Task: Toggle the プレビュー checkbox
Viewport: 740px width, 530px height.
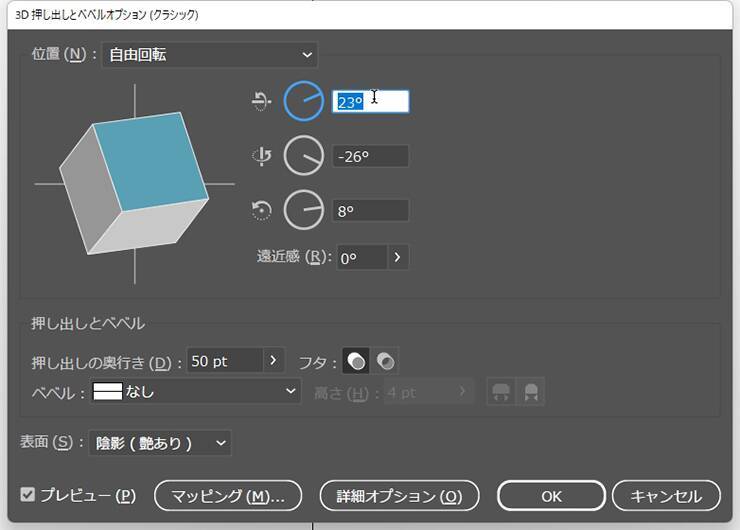Action: (x=28, y=495)
